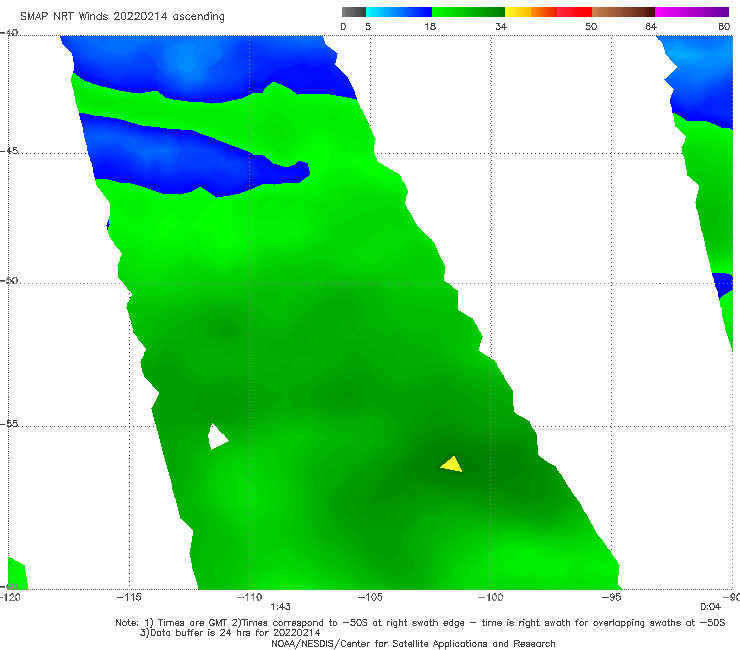
Task: Click the swath time label '0:04'
Action: tap(710, 607)
